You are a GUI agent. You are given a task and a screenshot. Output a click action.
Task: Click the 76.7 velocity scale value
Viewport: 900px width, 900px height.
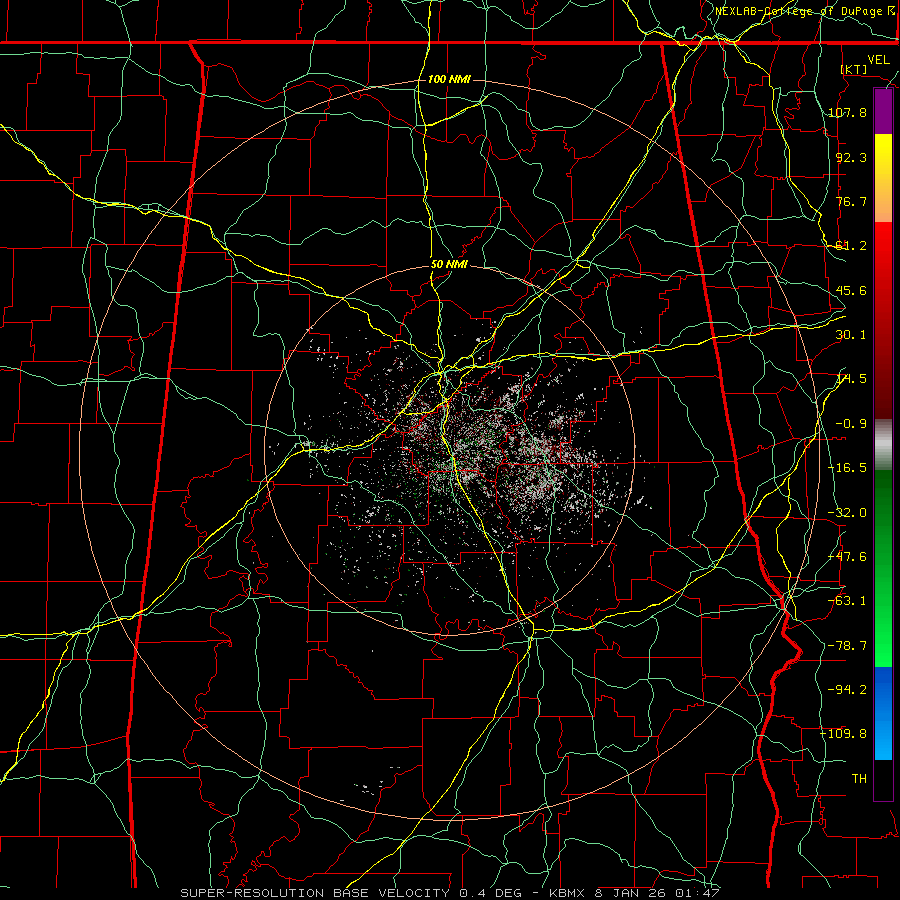pyautogui.click(x=851, y=201)
